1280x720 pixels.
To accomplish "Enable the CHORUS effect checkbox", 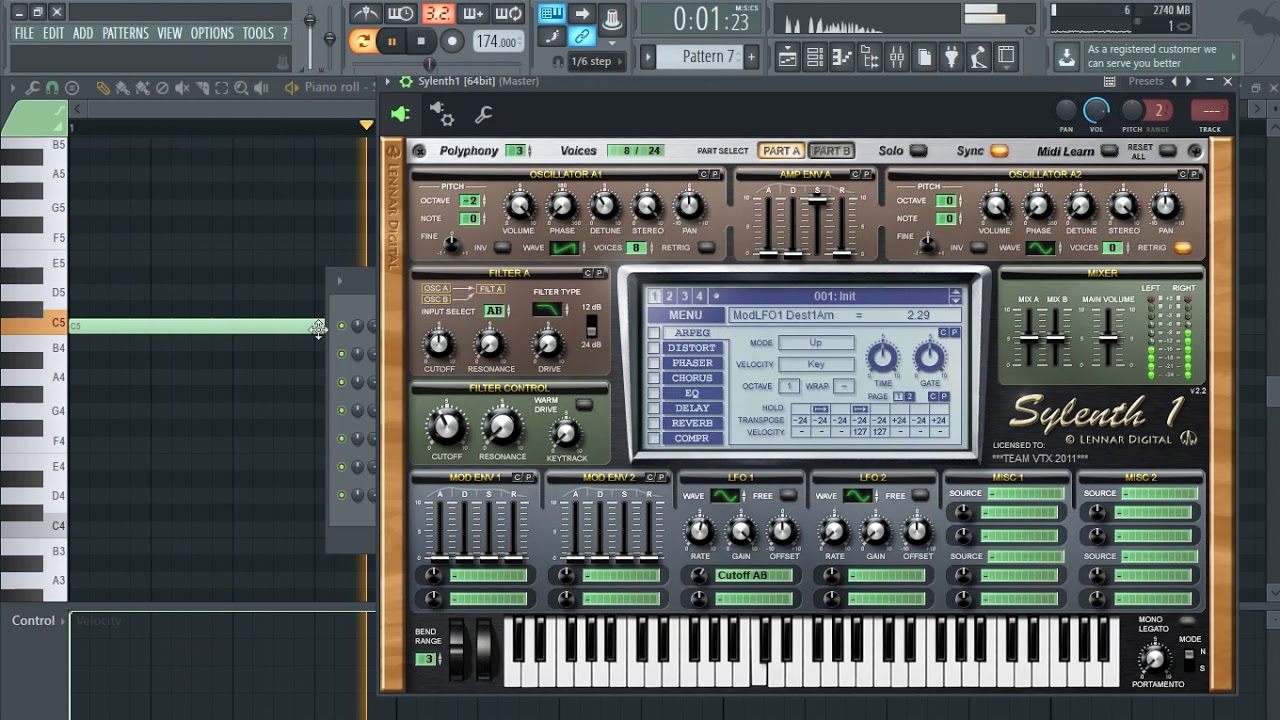I will (x=653, y=378).
